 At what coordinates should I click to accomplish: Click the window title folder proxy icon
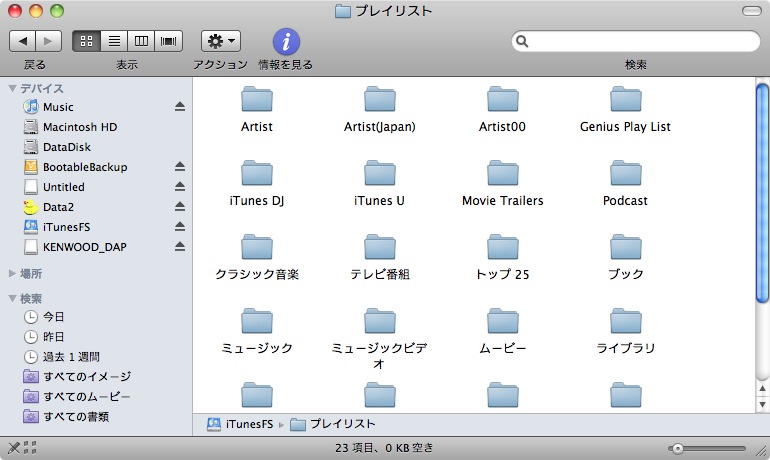coord(342,11)
